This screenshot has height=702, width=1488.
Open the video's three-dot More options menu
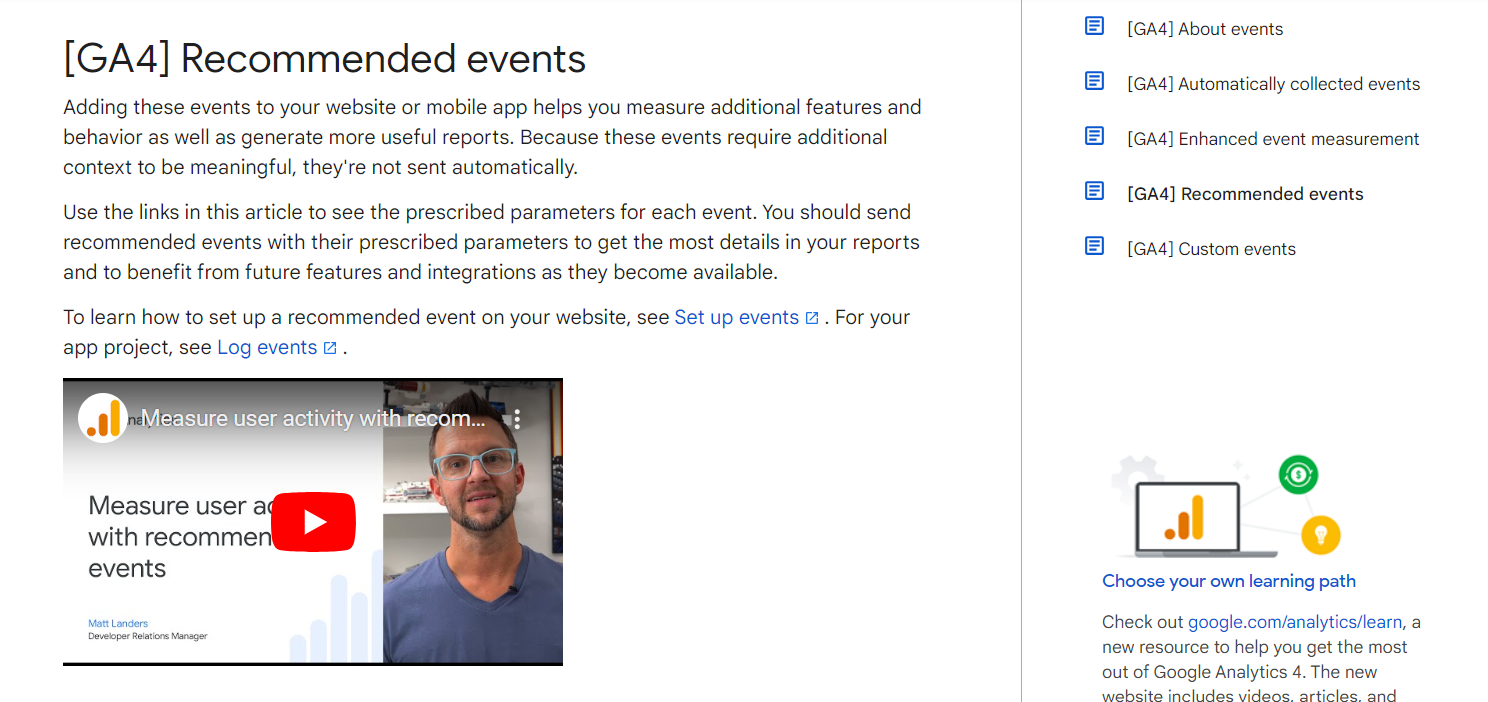pyautogui.click(x=516, y=419)
